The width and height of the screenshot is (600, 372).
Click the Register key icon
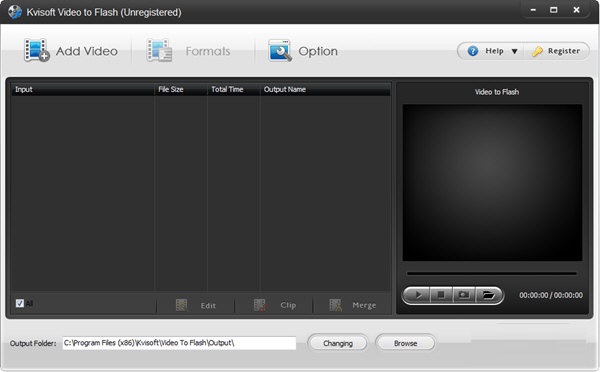tap(537, 51)
